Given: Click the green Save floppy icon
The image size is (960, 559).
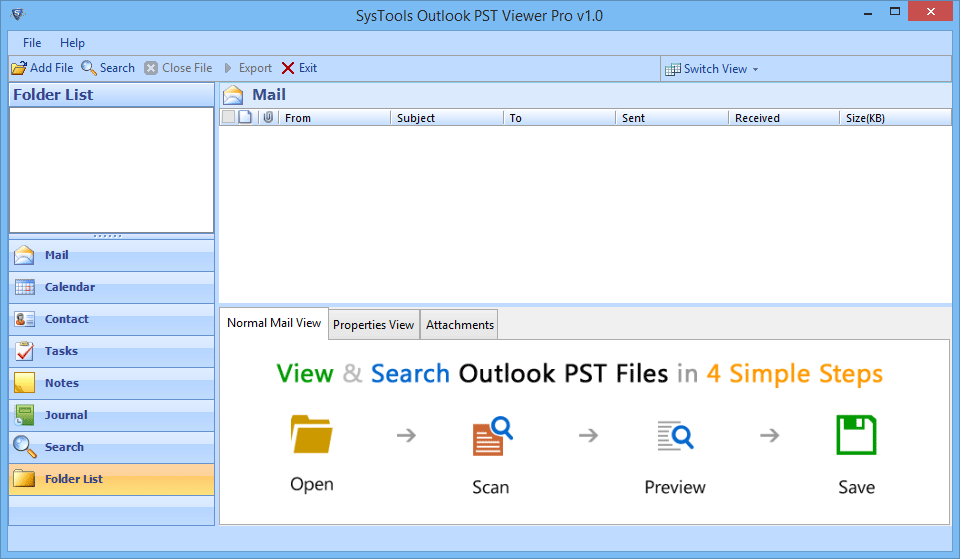Looking at the screenshot, I should pyautogui.click(x=857, y=435).
